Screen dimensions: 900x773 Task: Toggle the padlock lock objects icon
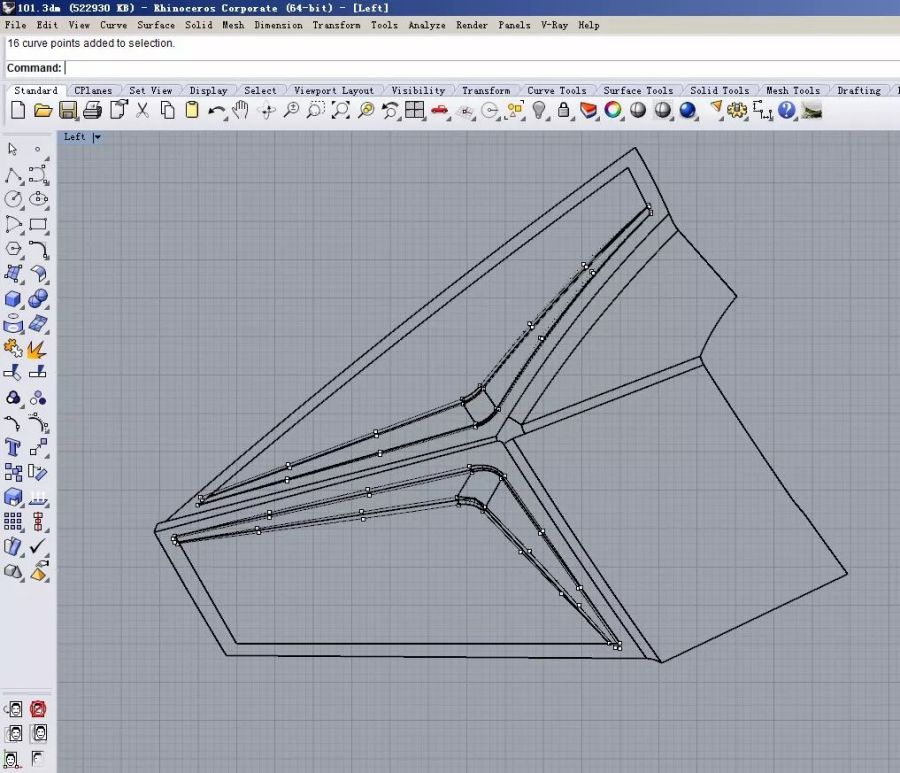point(564,111)
